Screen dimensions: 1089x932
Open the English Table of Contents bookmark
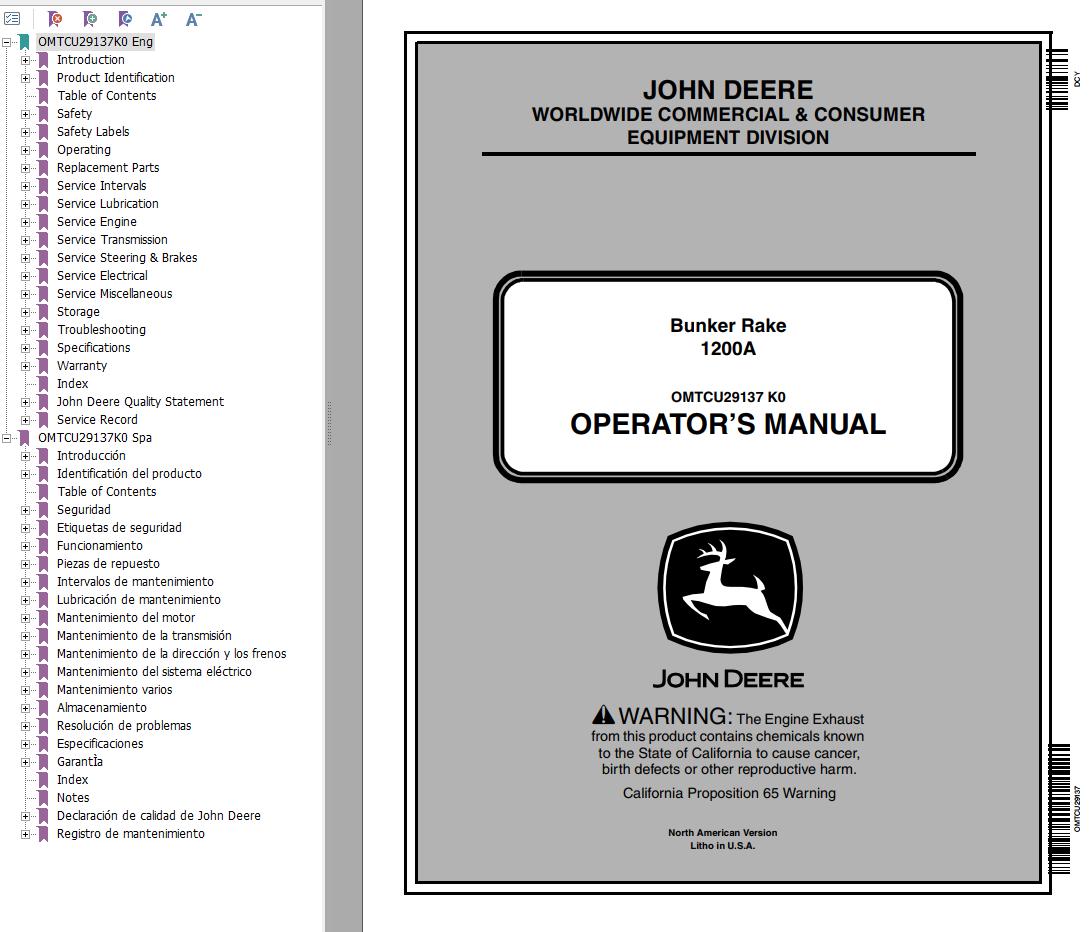(x=106, y=96)
